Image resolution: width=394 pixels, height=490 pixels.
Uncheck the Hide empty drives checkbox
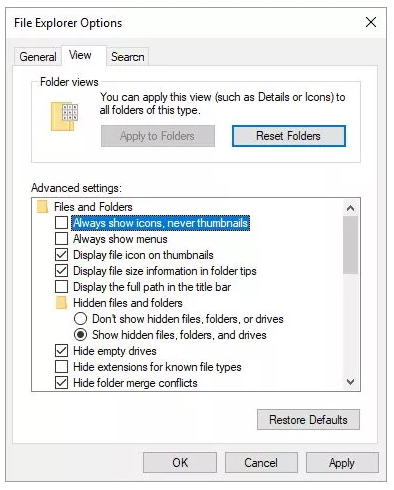(61, 351)
